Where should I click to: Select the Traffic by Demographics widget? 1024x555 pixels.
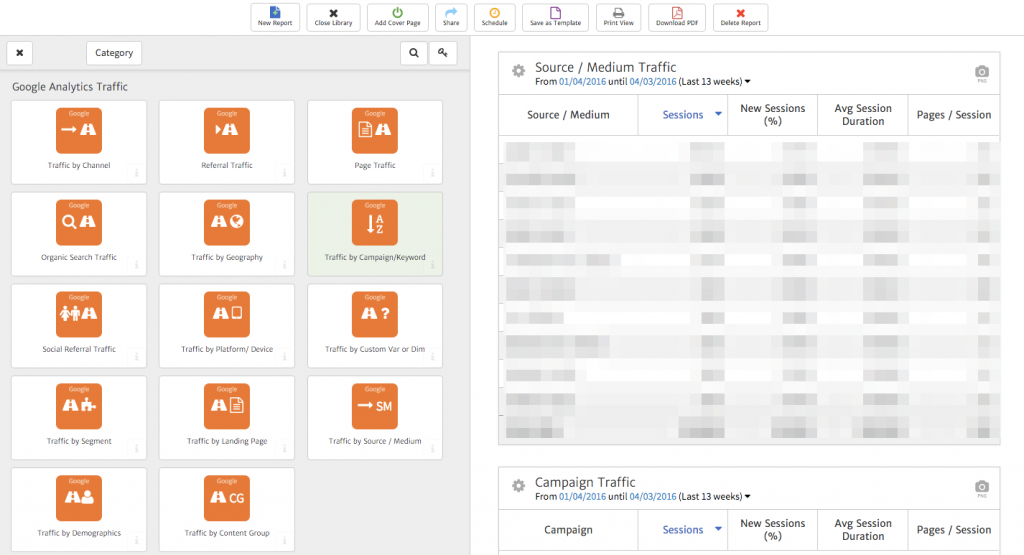79,510
